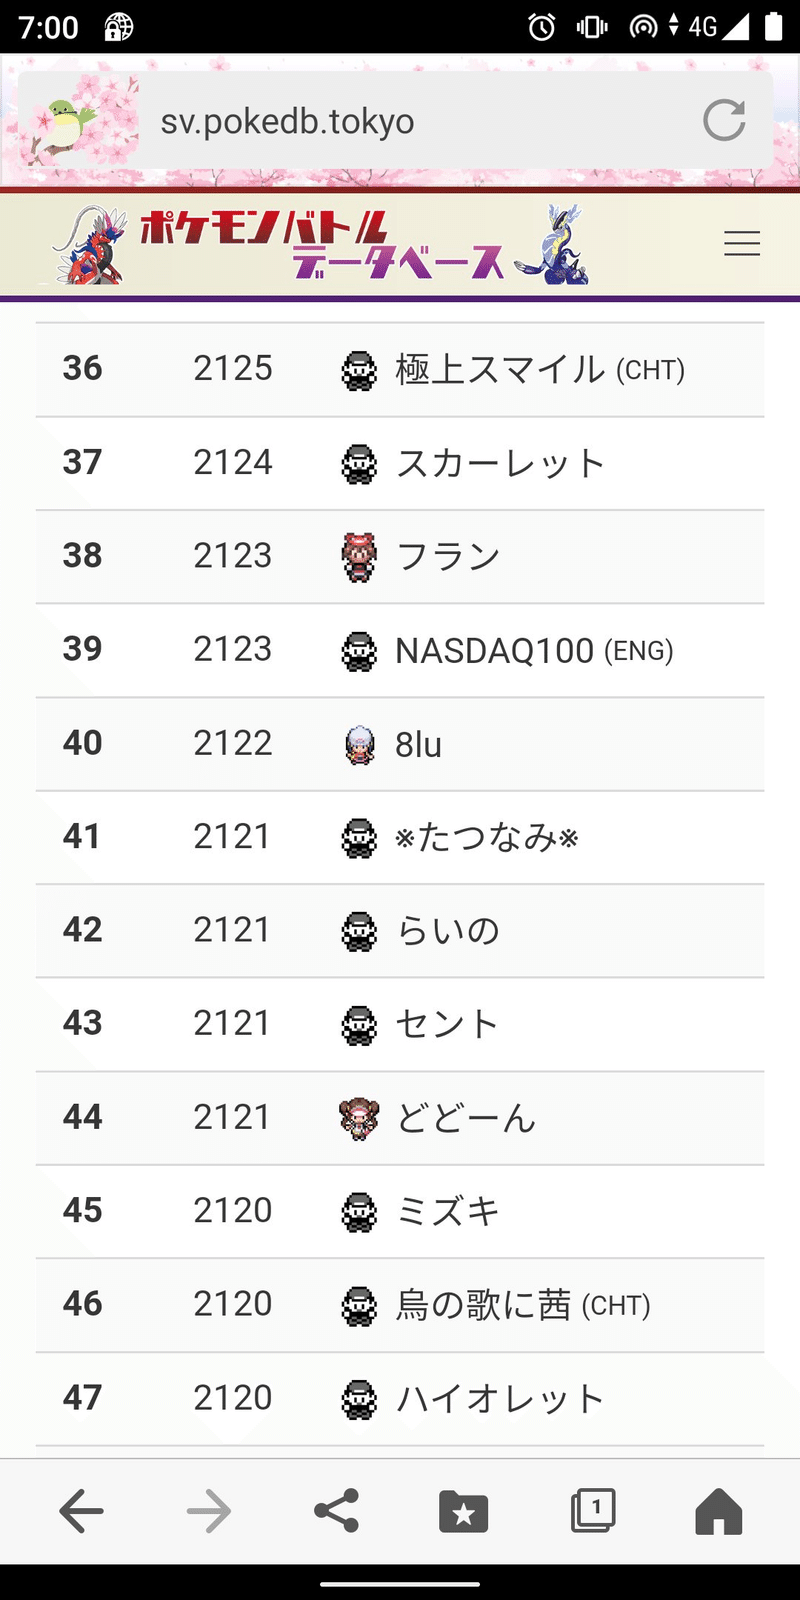
Task: Tap the Pokémon Battle Database logo
Action: click(x=320, y=245)
